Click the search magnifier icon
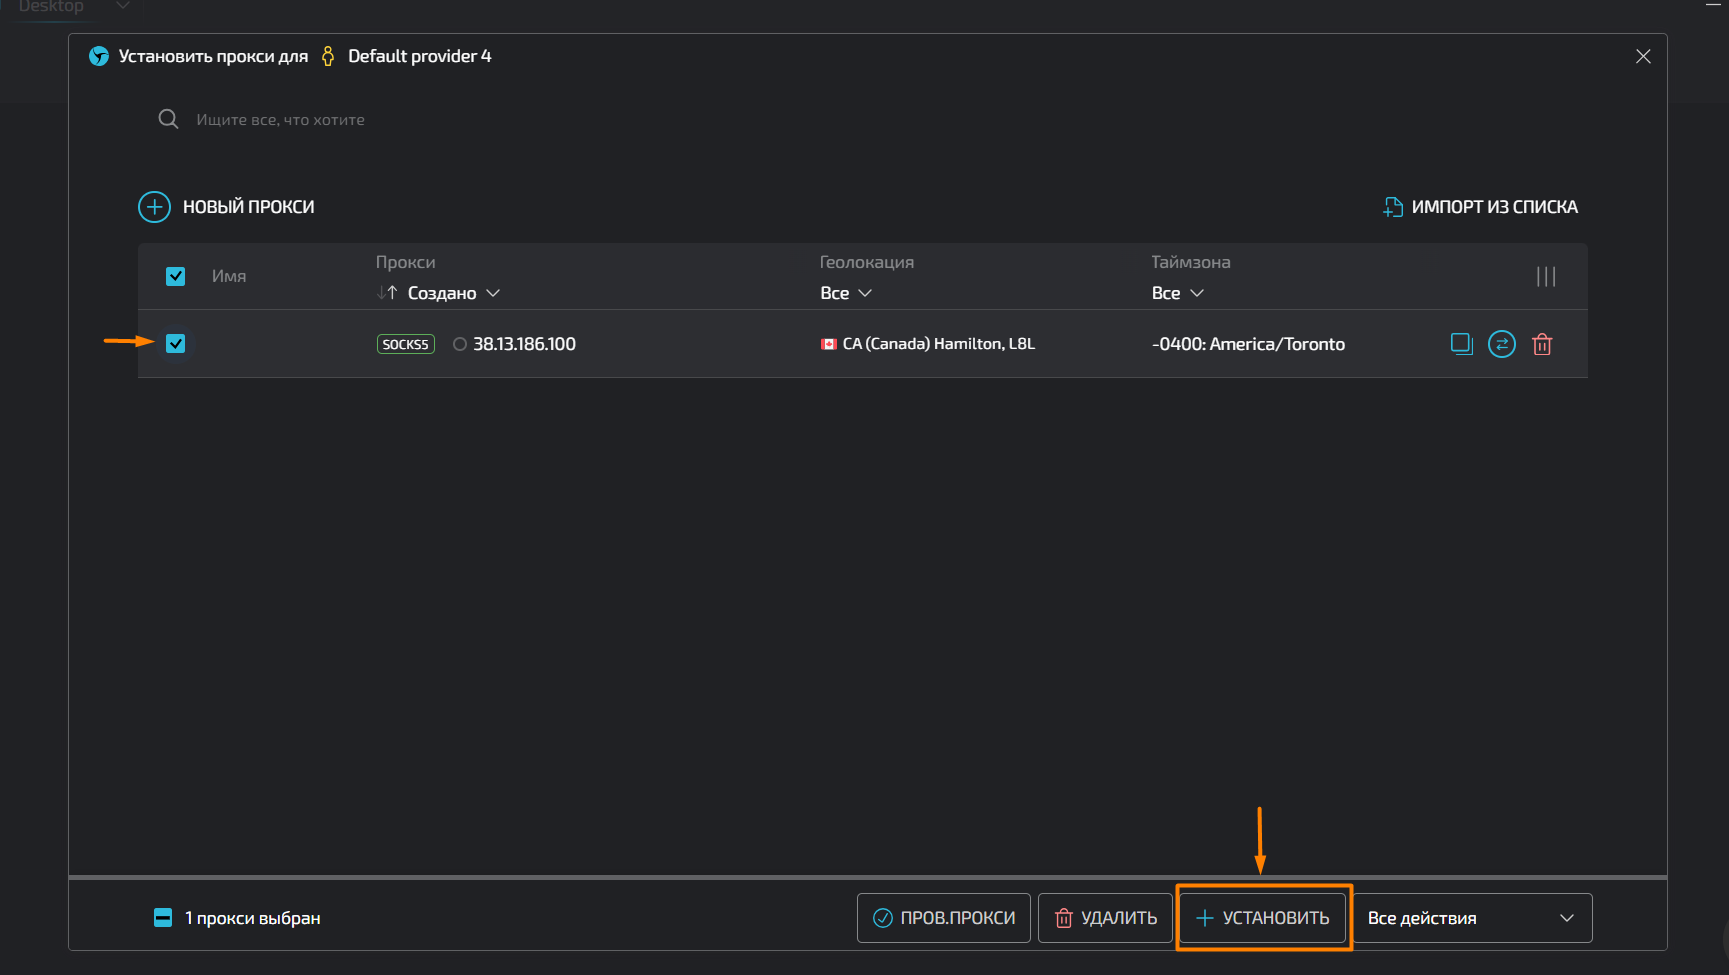1729x975 pixels. pos(168,119)
